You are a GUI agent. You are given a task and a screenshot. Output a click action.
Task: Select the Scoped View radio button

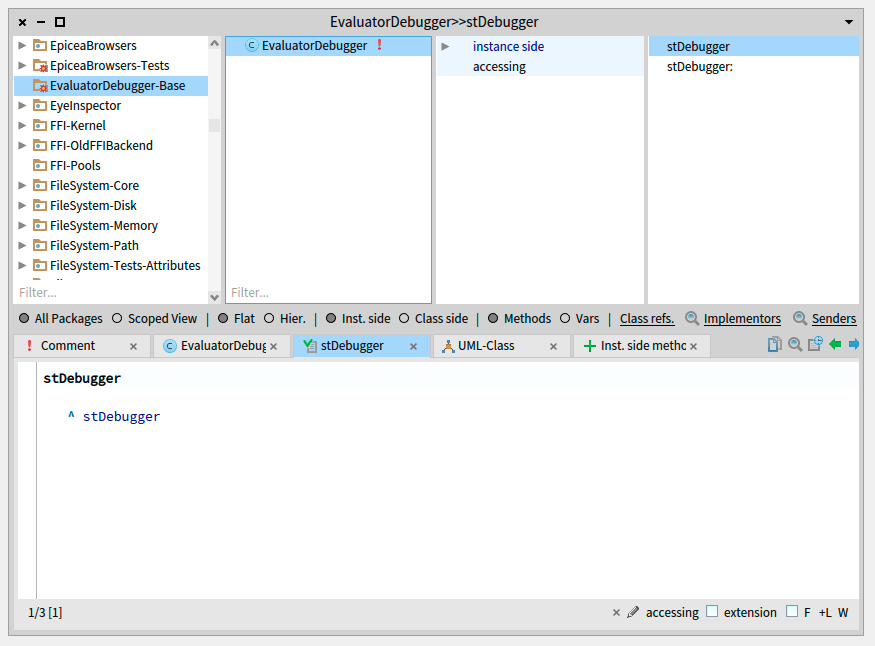coord(117,319)
